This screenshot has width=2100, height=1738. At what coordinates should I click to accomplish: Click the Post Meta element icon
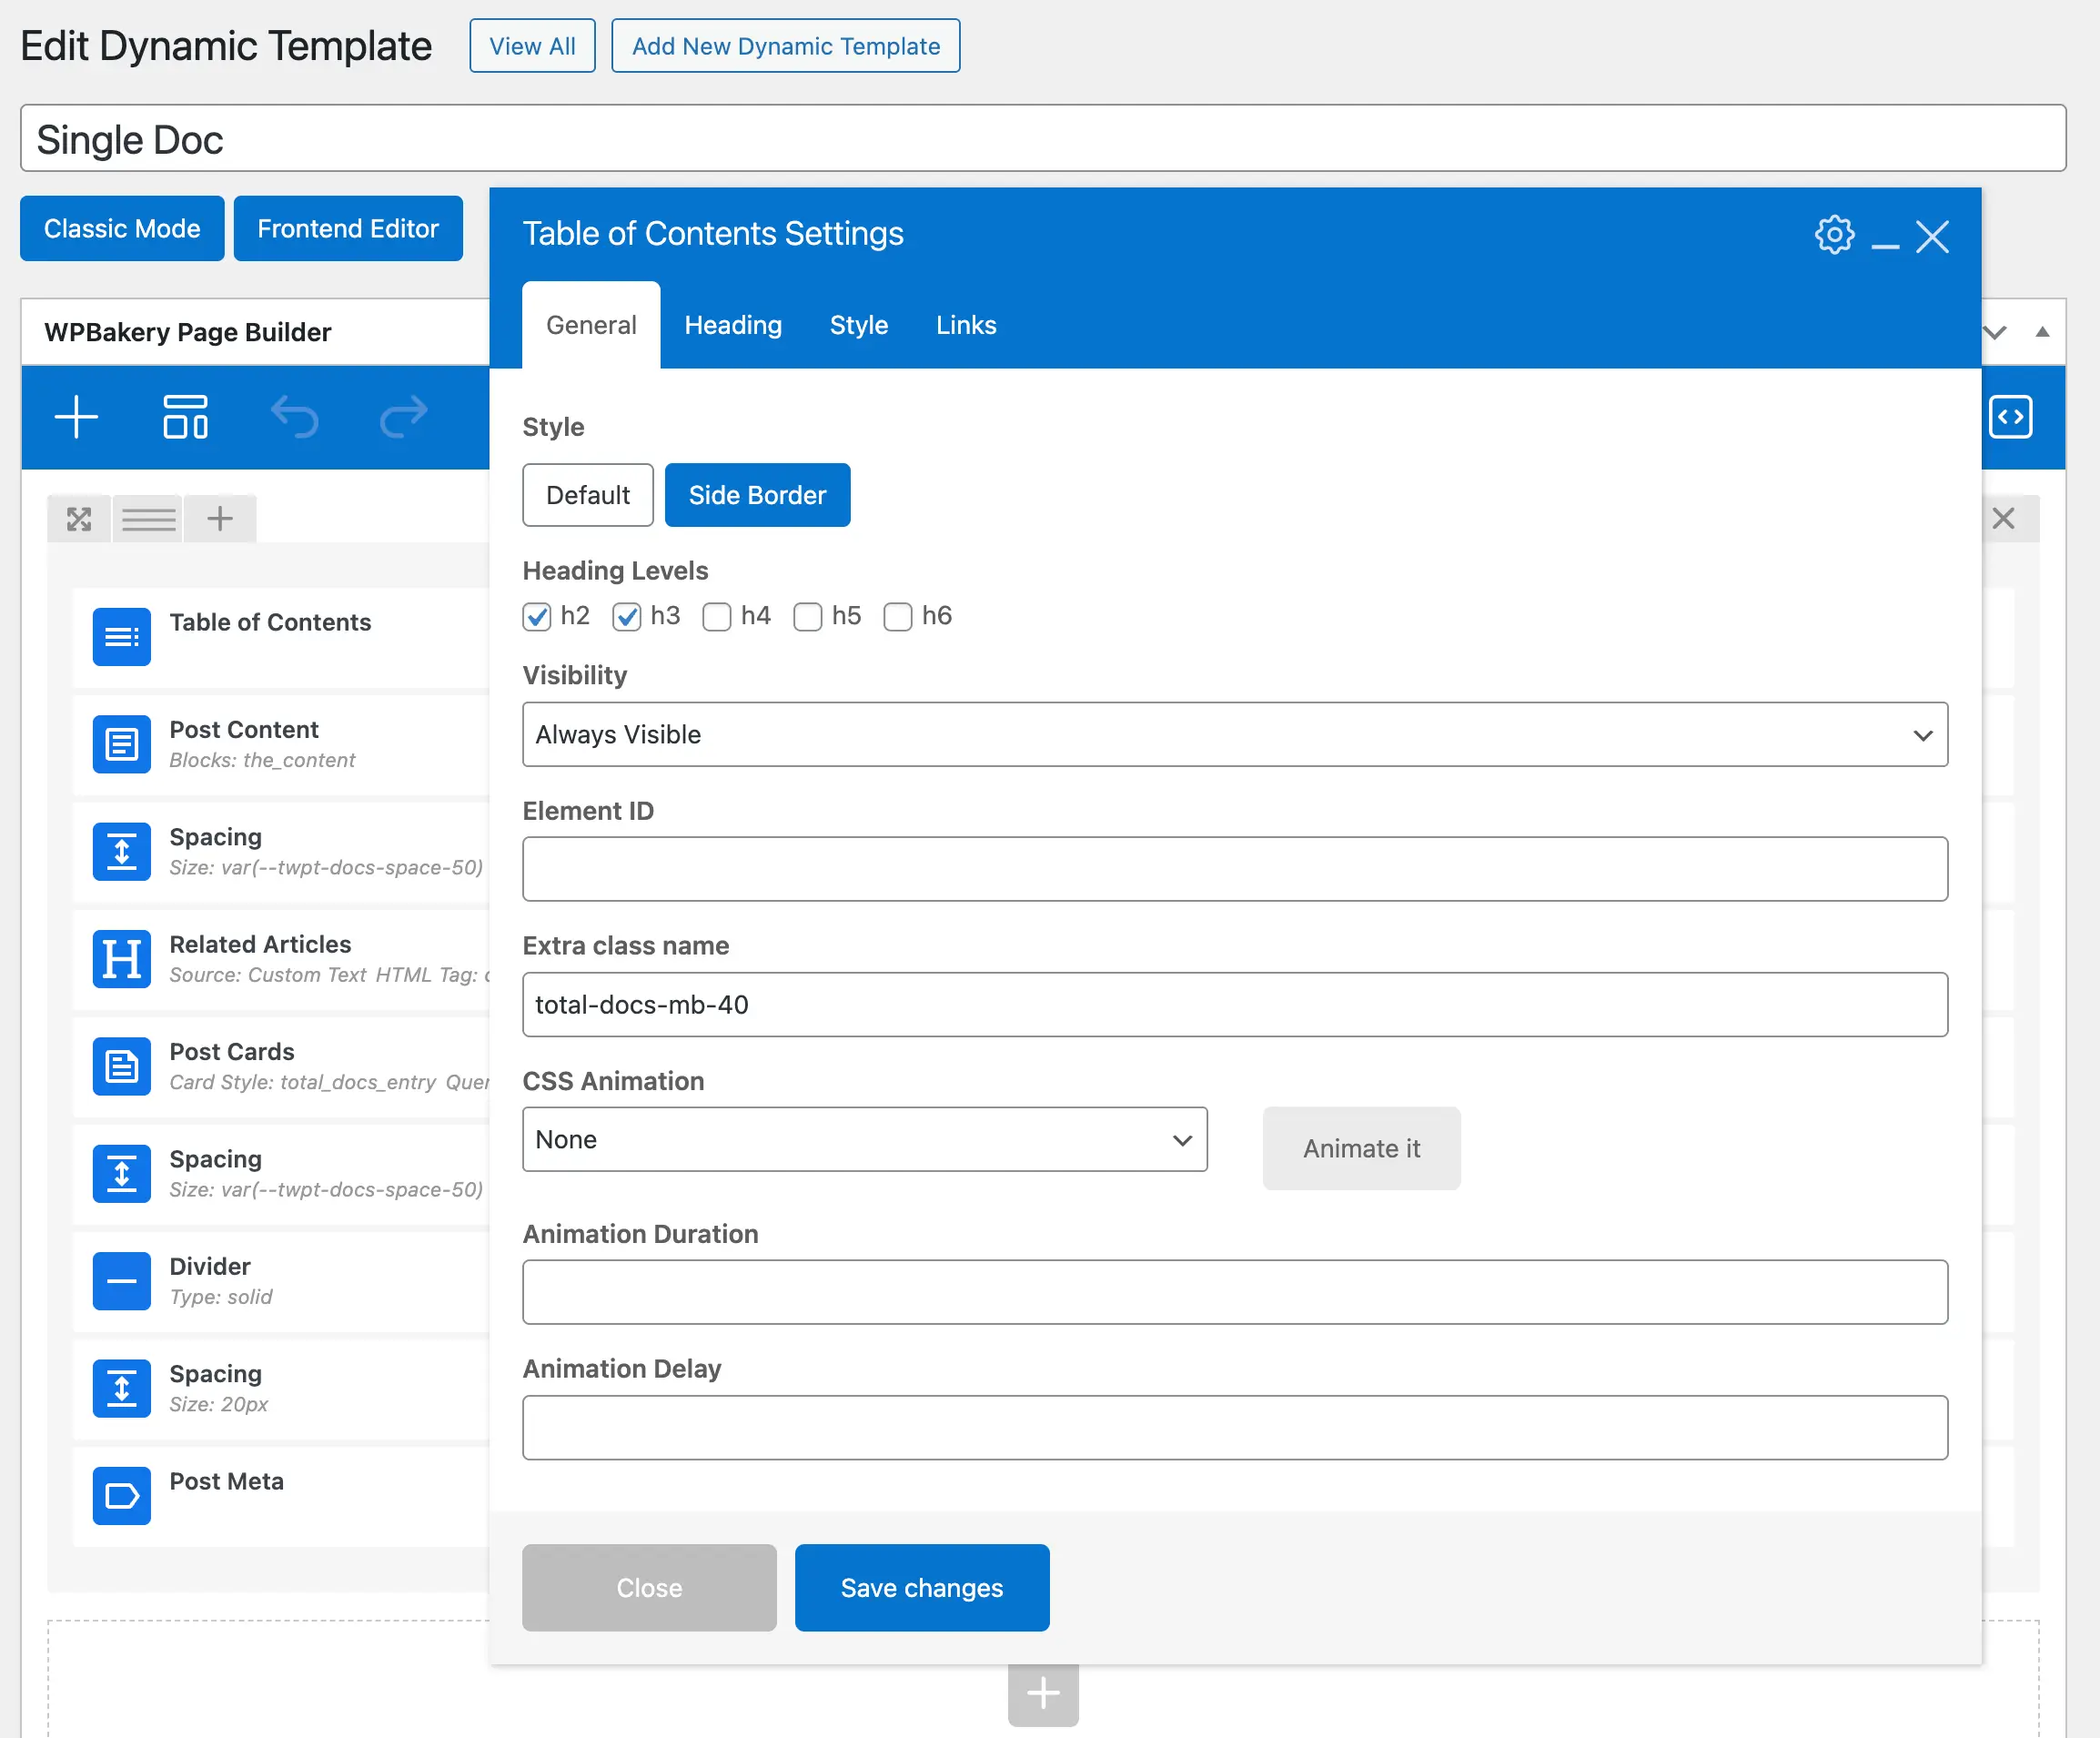[122, 1495]
